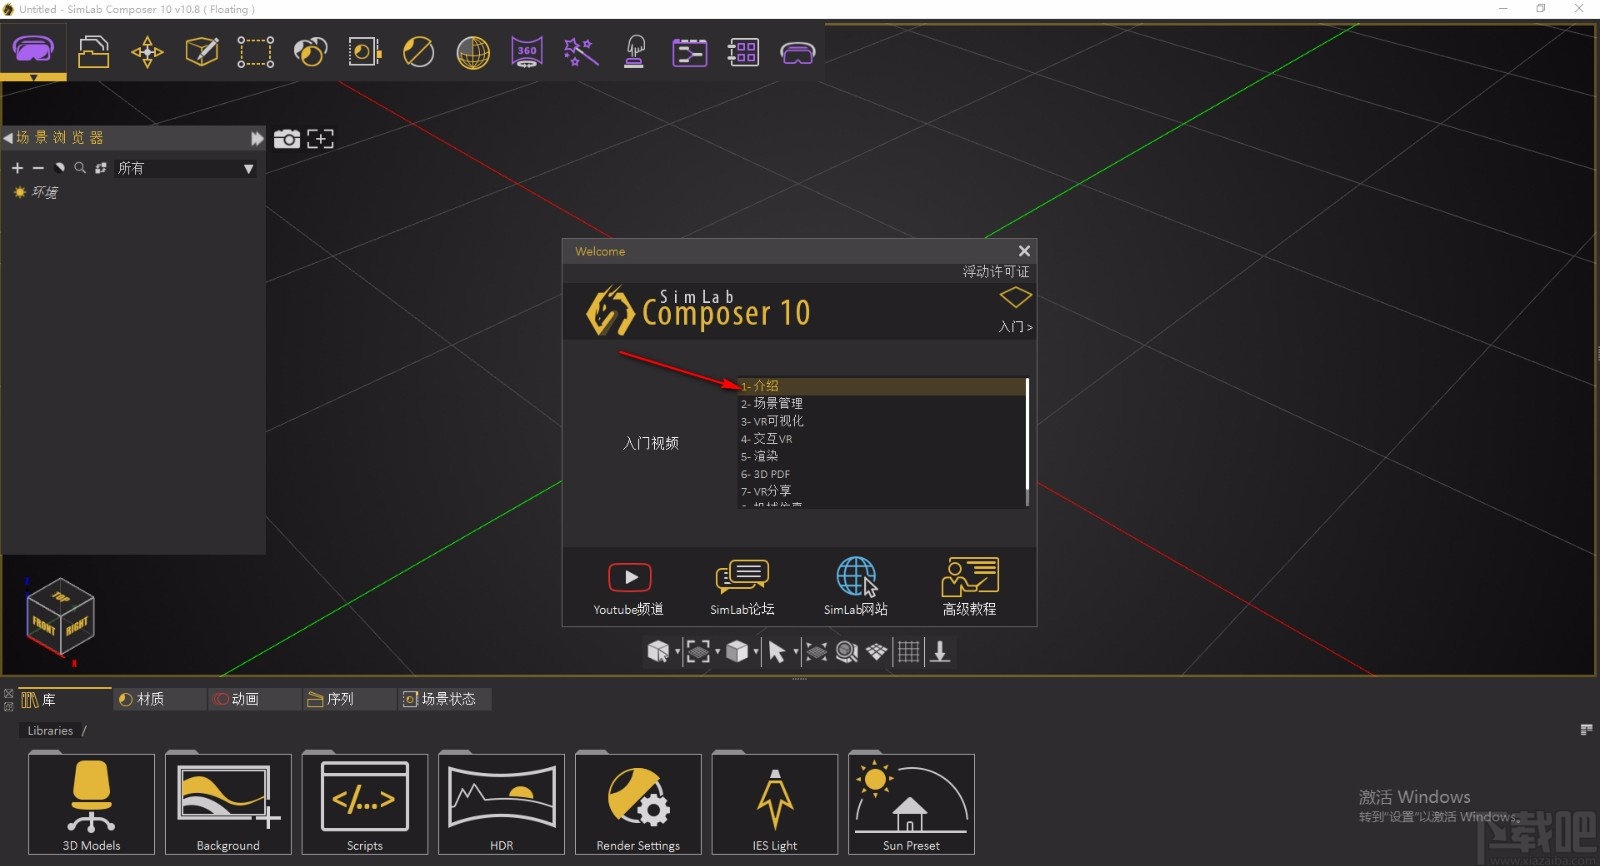1600x866 pixels.
Task: Open the Youtube频道 link
Action: (629, 588)
